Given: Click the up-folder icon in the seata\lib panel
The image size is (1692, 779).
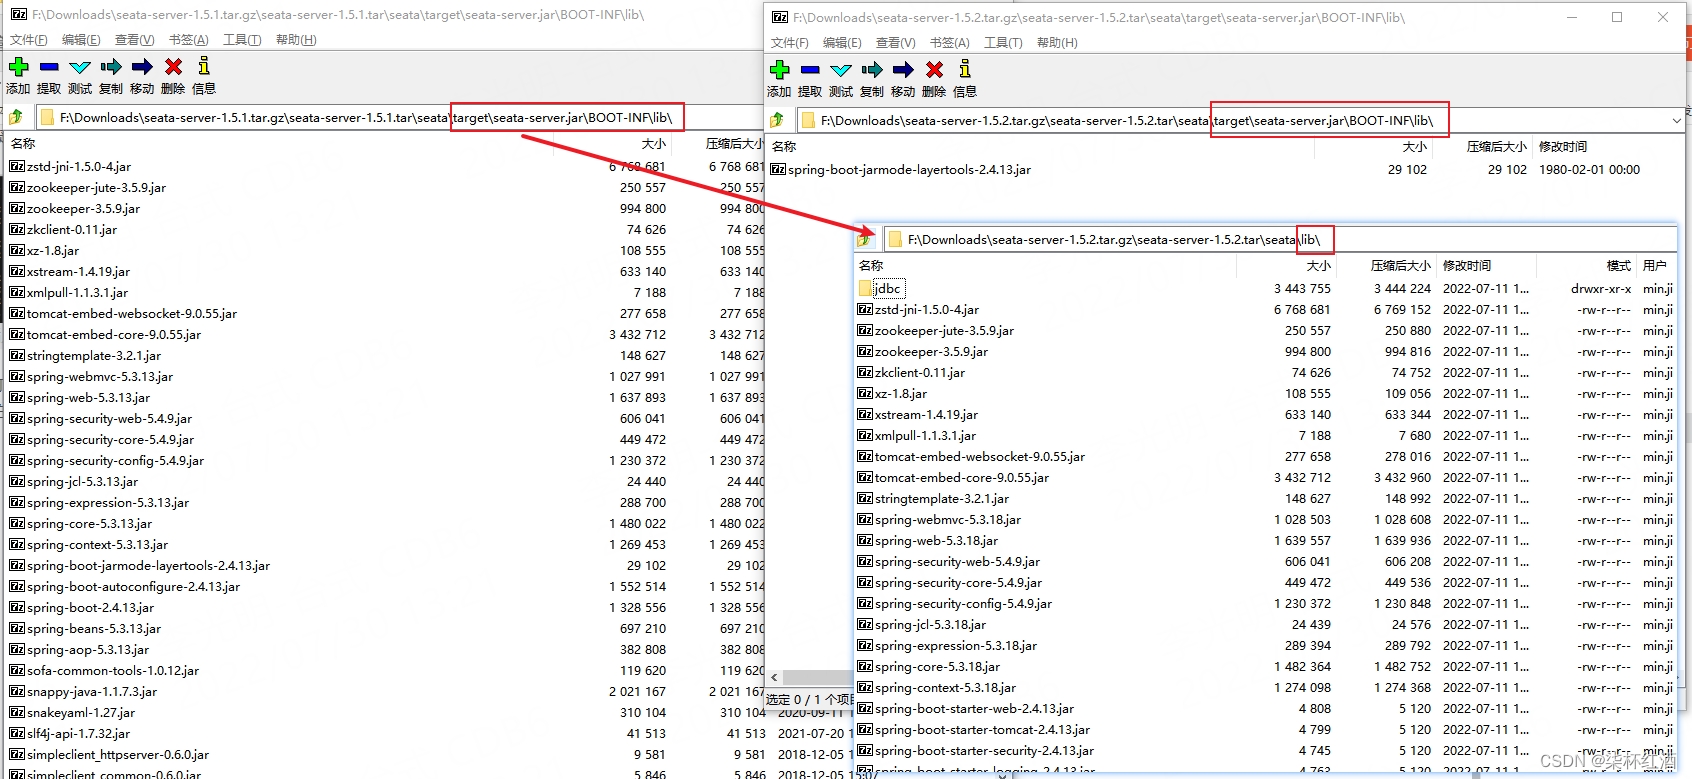Looking at the screenshot, I should pos(865,240).
